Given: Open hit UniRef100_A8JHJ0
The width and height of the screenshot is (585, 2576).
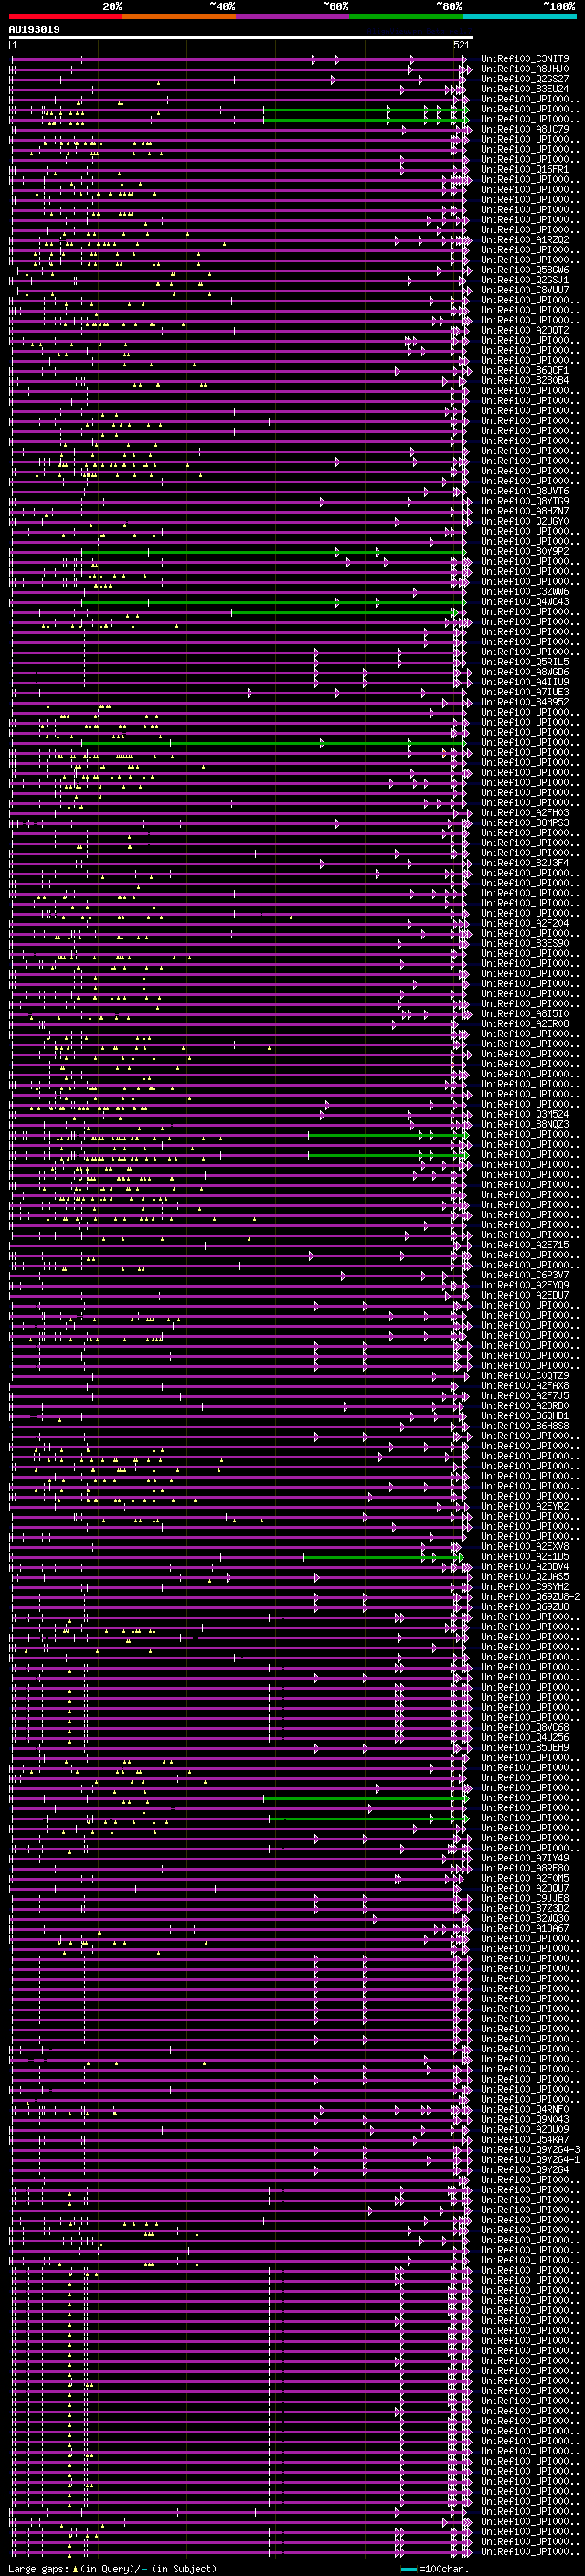Looking at the screenshot, I should tap(525, 69).
